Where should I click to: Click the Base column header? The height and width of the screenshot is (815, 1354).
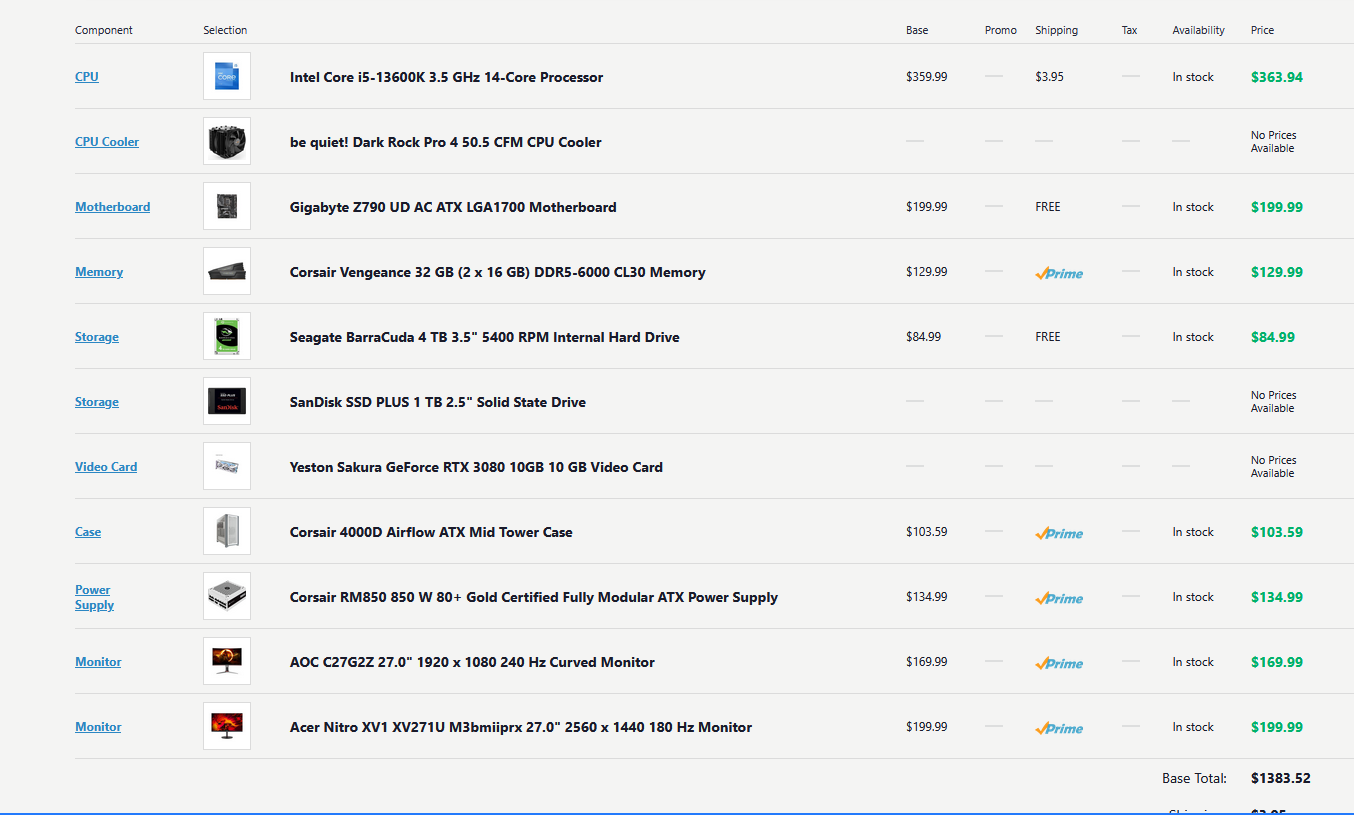[x=917, y=30]
